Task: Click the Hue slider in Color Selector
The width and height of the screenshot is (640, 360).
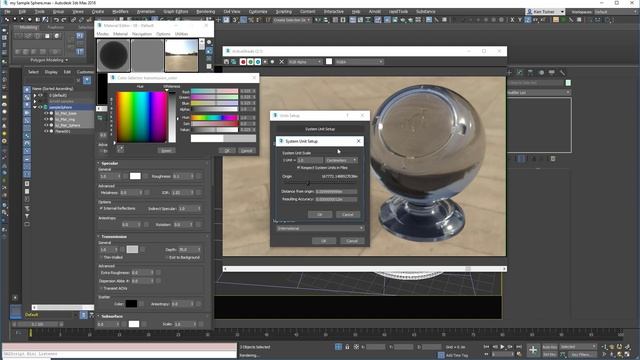Action: point(215,118)
